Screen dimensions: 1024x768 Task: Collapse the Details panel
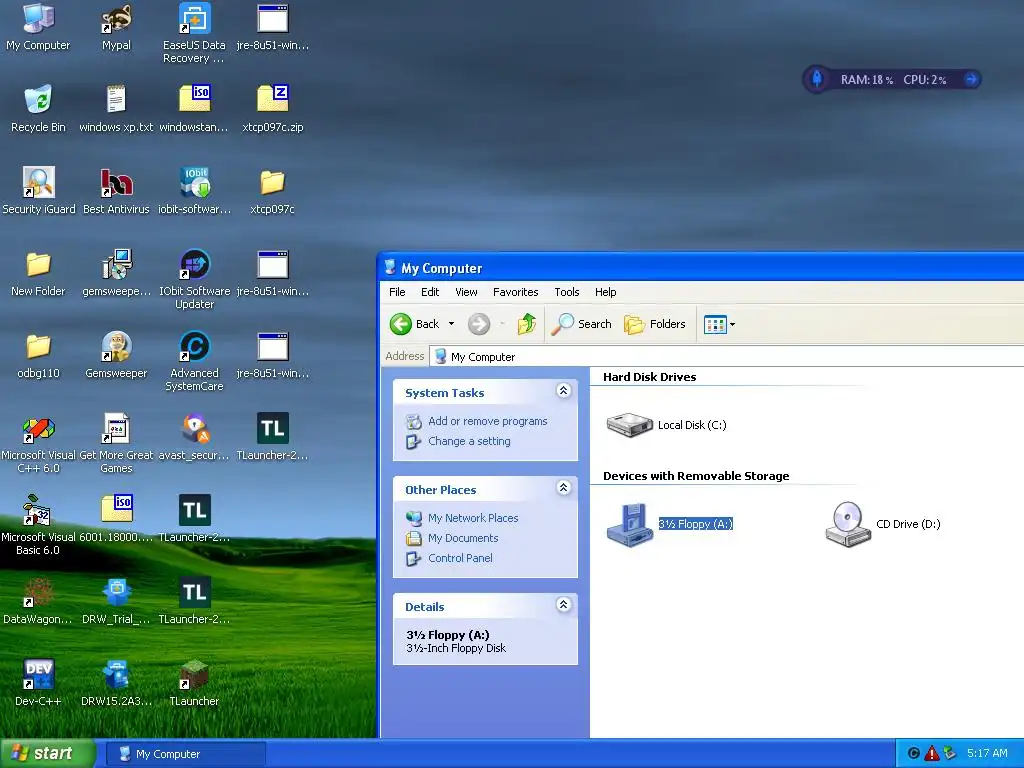pos(564,605)
